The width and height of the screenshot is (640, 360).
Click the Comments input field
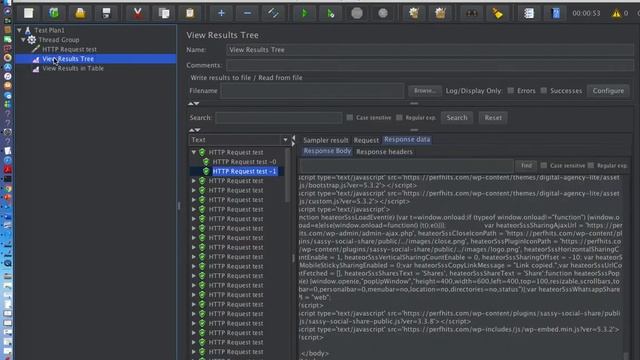[429, 65]
